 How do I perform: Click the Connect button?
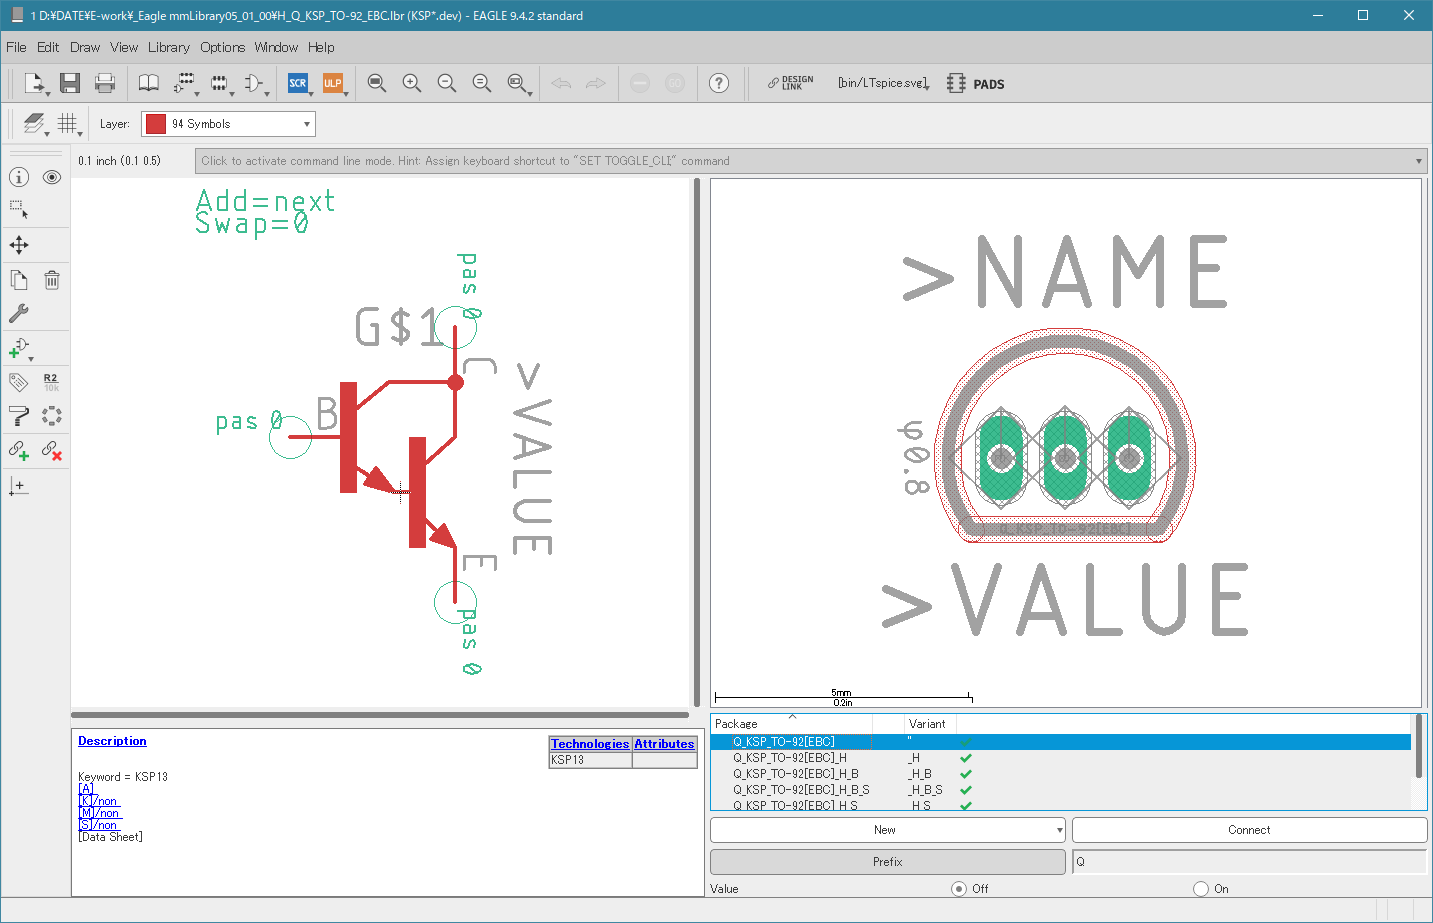(x=1249, y=830)
